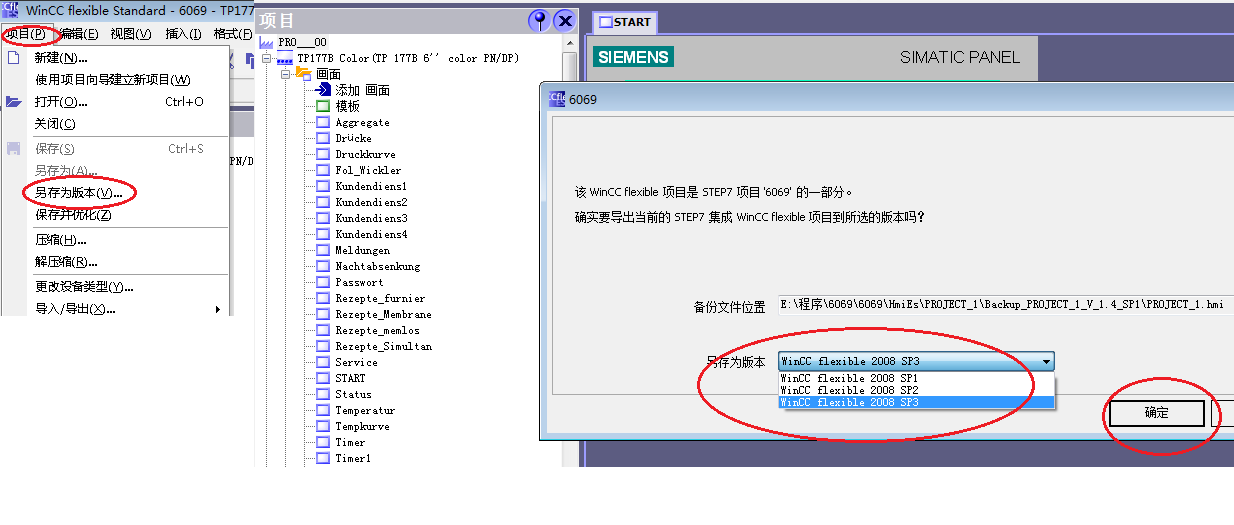
Task: Switch to the START editor tab
Action: (x=625, y=22)
